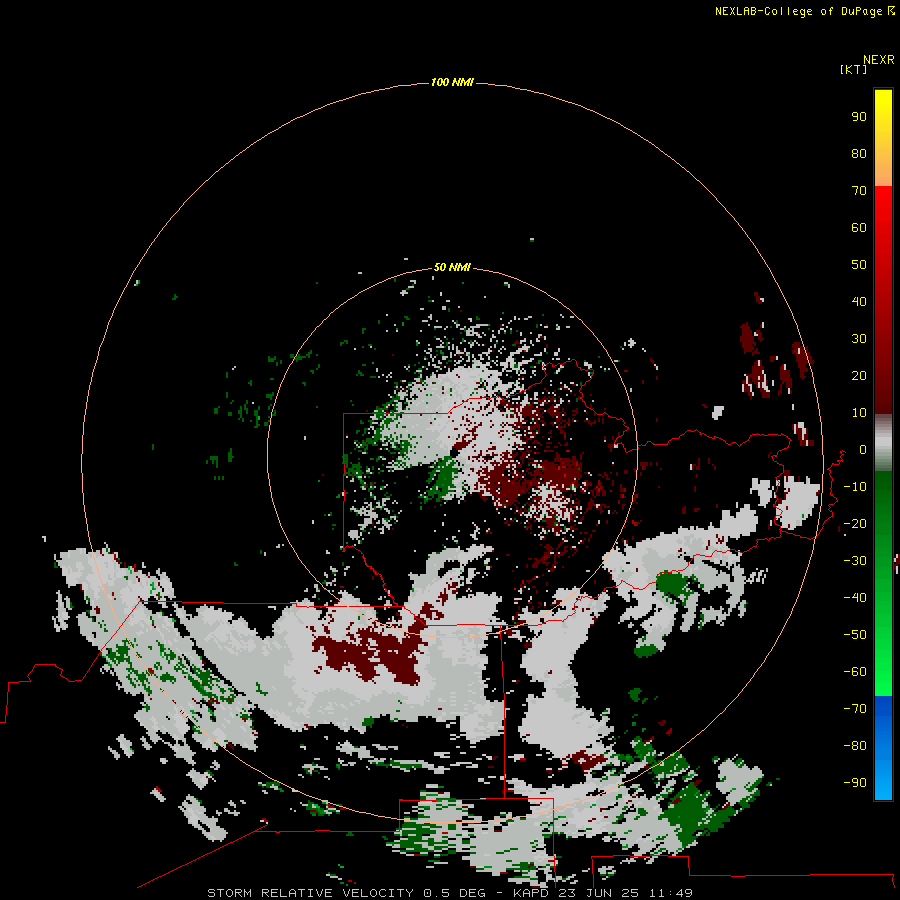The width and height of the screenshot is (900, 900).
Task: Click the [KT] units label
Action: pyautogui.click(x=854, y=69)
